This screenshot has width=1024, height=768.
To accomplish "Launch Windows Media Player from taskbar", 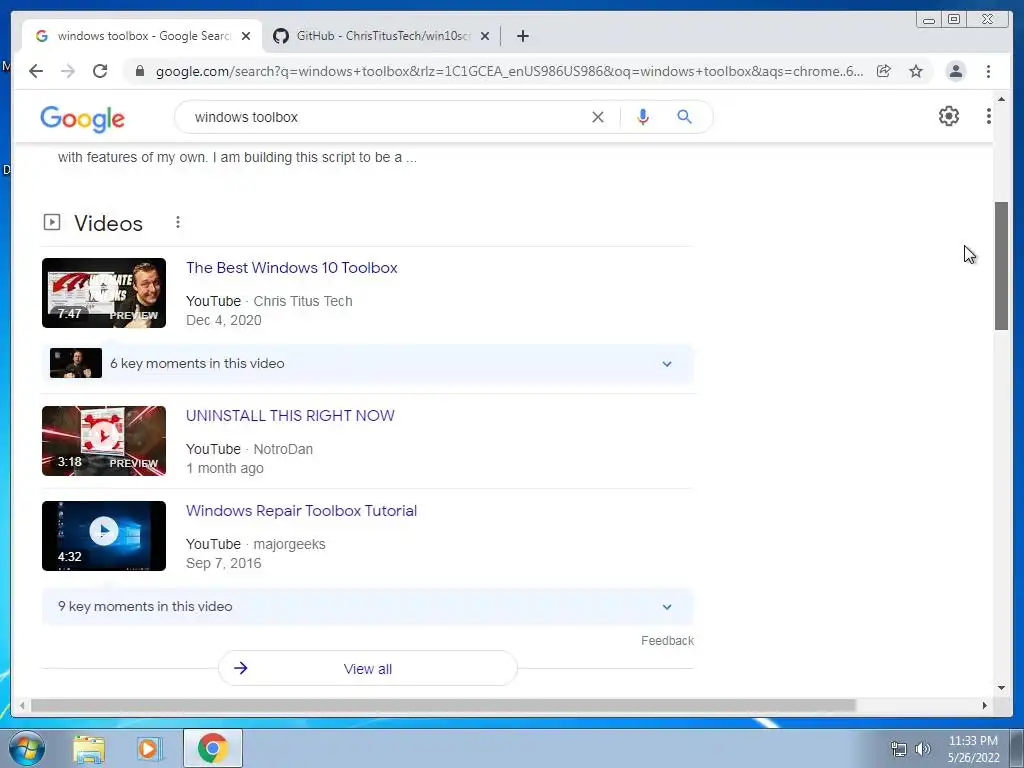I will 150,749.
